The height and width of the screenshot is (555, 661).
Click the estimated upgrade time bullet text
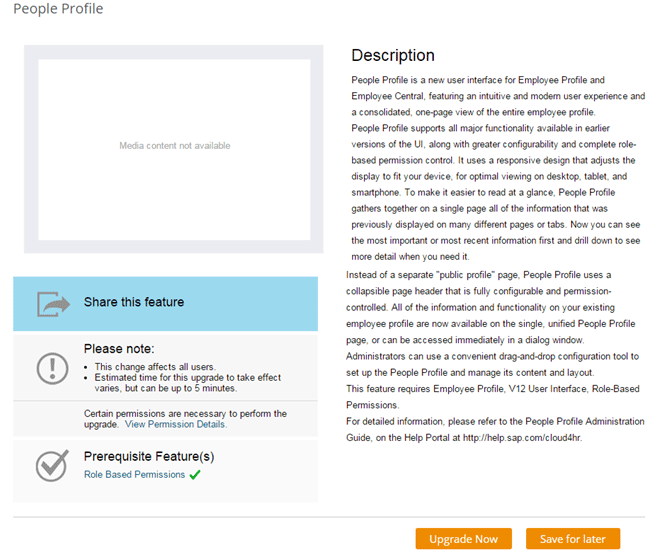tap(188, 383)
